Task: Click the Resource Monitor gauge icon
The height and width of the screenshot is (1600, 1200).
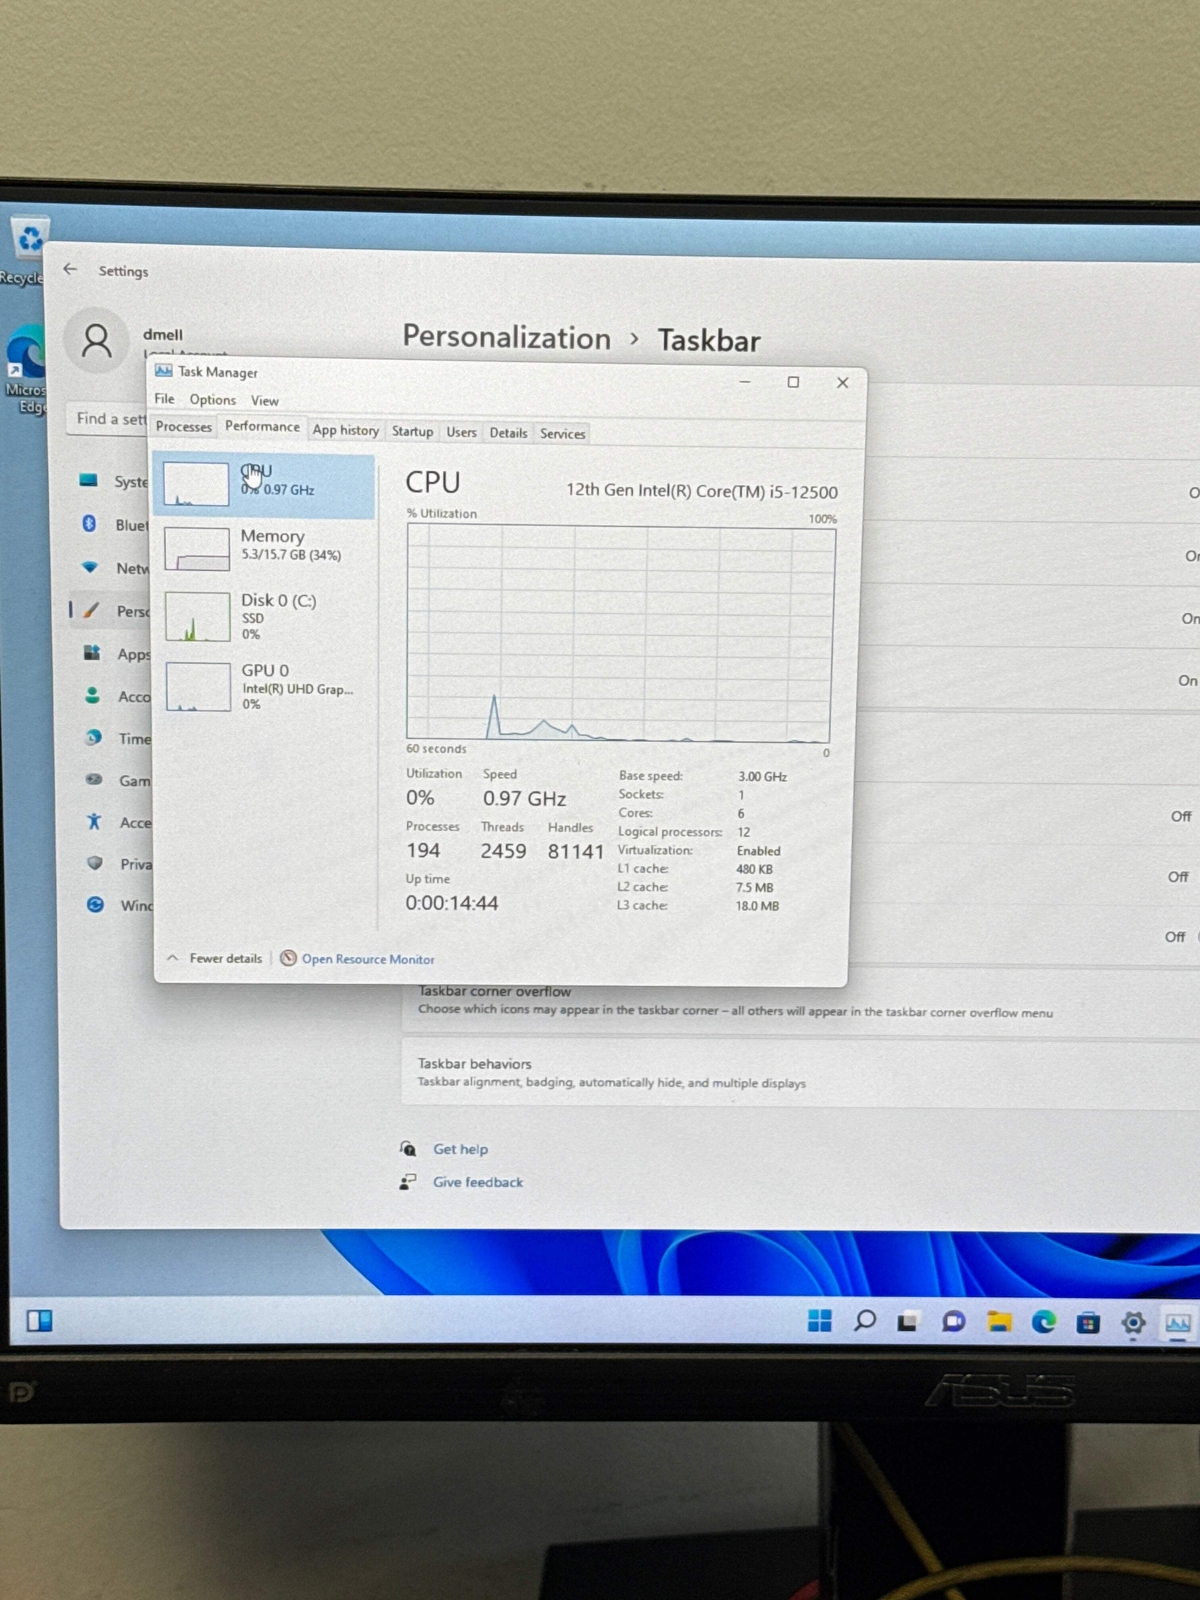Action: [x=288, y=958]
